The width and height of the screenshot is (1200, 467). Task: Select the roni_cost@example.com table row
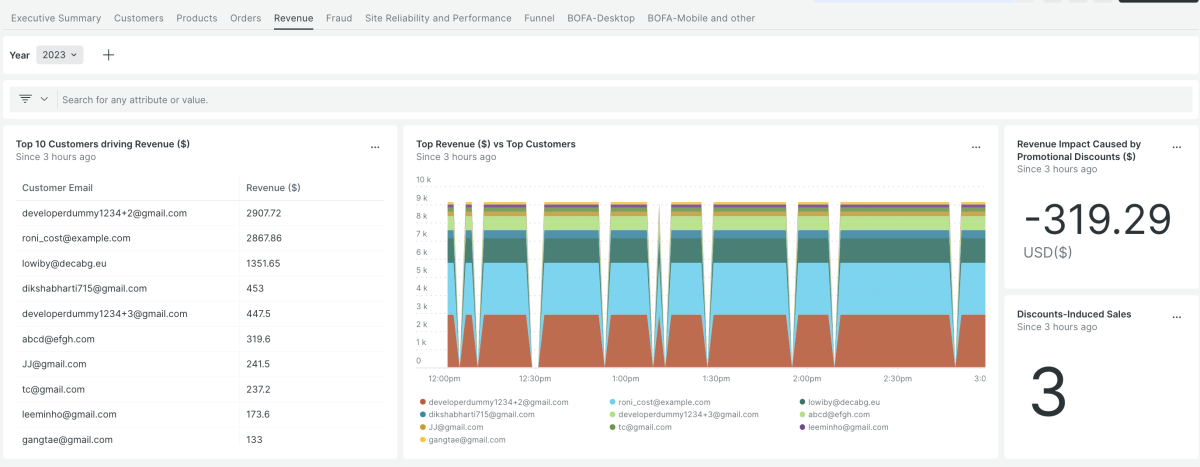pos(76,238)
